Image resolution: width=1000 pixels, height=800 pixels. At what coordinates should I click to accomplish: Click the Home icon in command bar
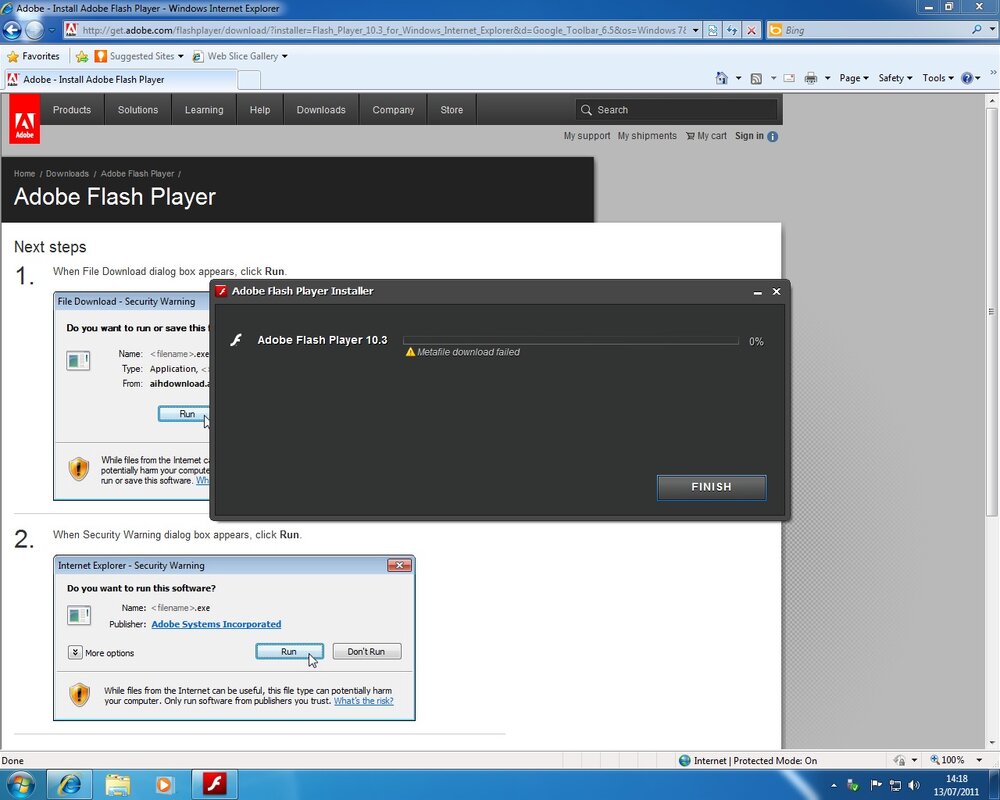click(721, 78)
